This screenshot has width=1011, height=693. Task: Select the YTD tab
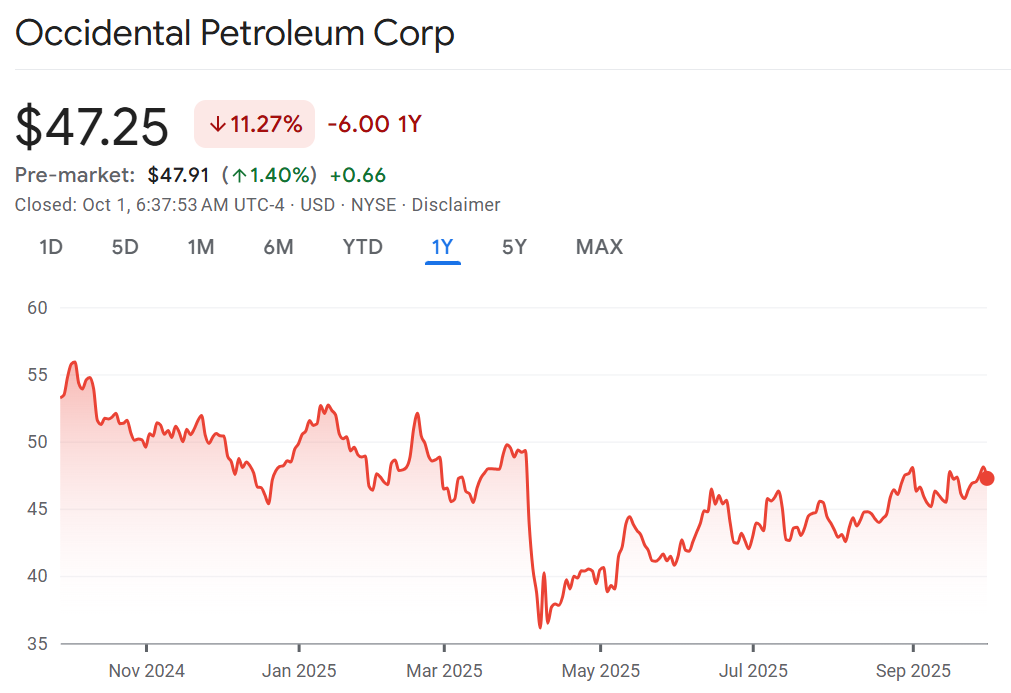pyautogui.click(x=362, y=247)
